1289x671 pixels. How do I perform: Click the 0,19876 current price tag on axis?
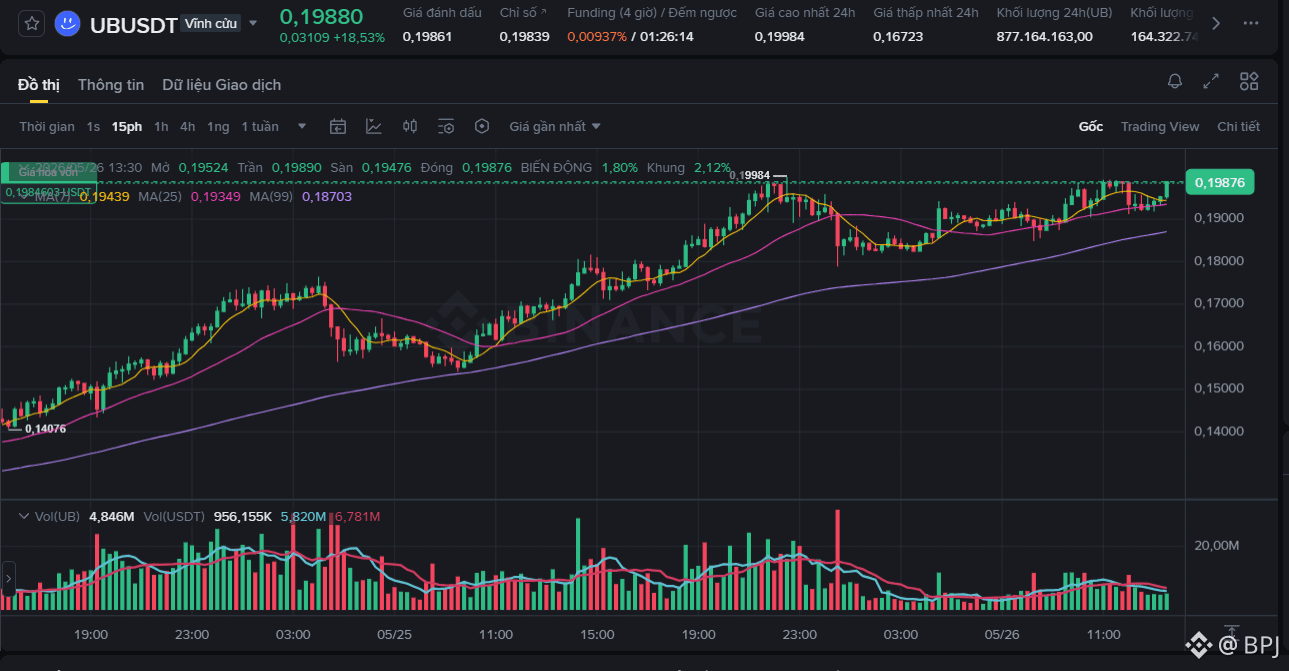(x=1219, y=182)
